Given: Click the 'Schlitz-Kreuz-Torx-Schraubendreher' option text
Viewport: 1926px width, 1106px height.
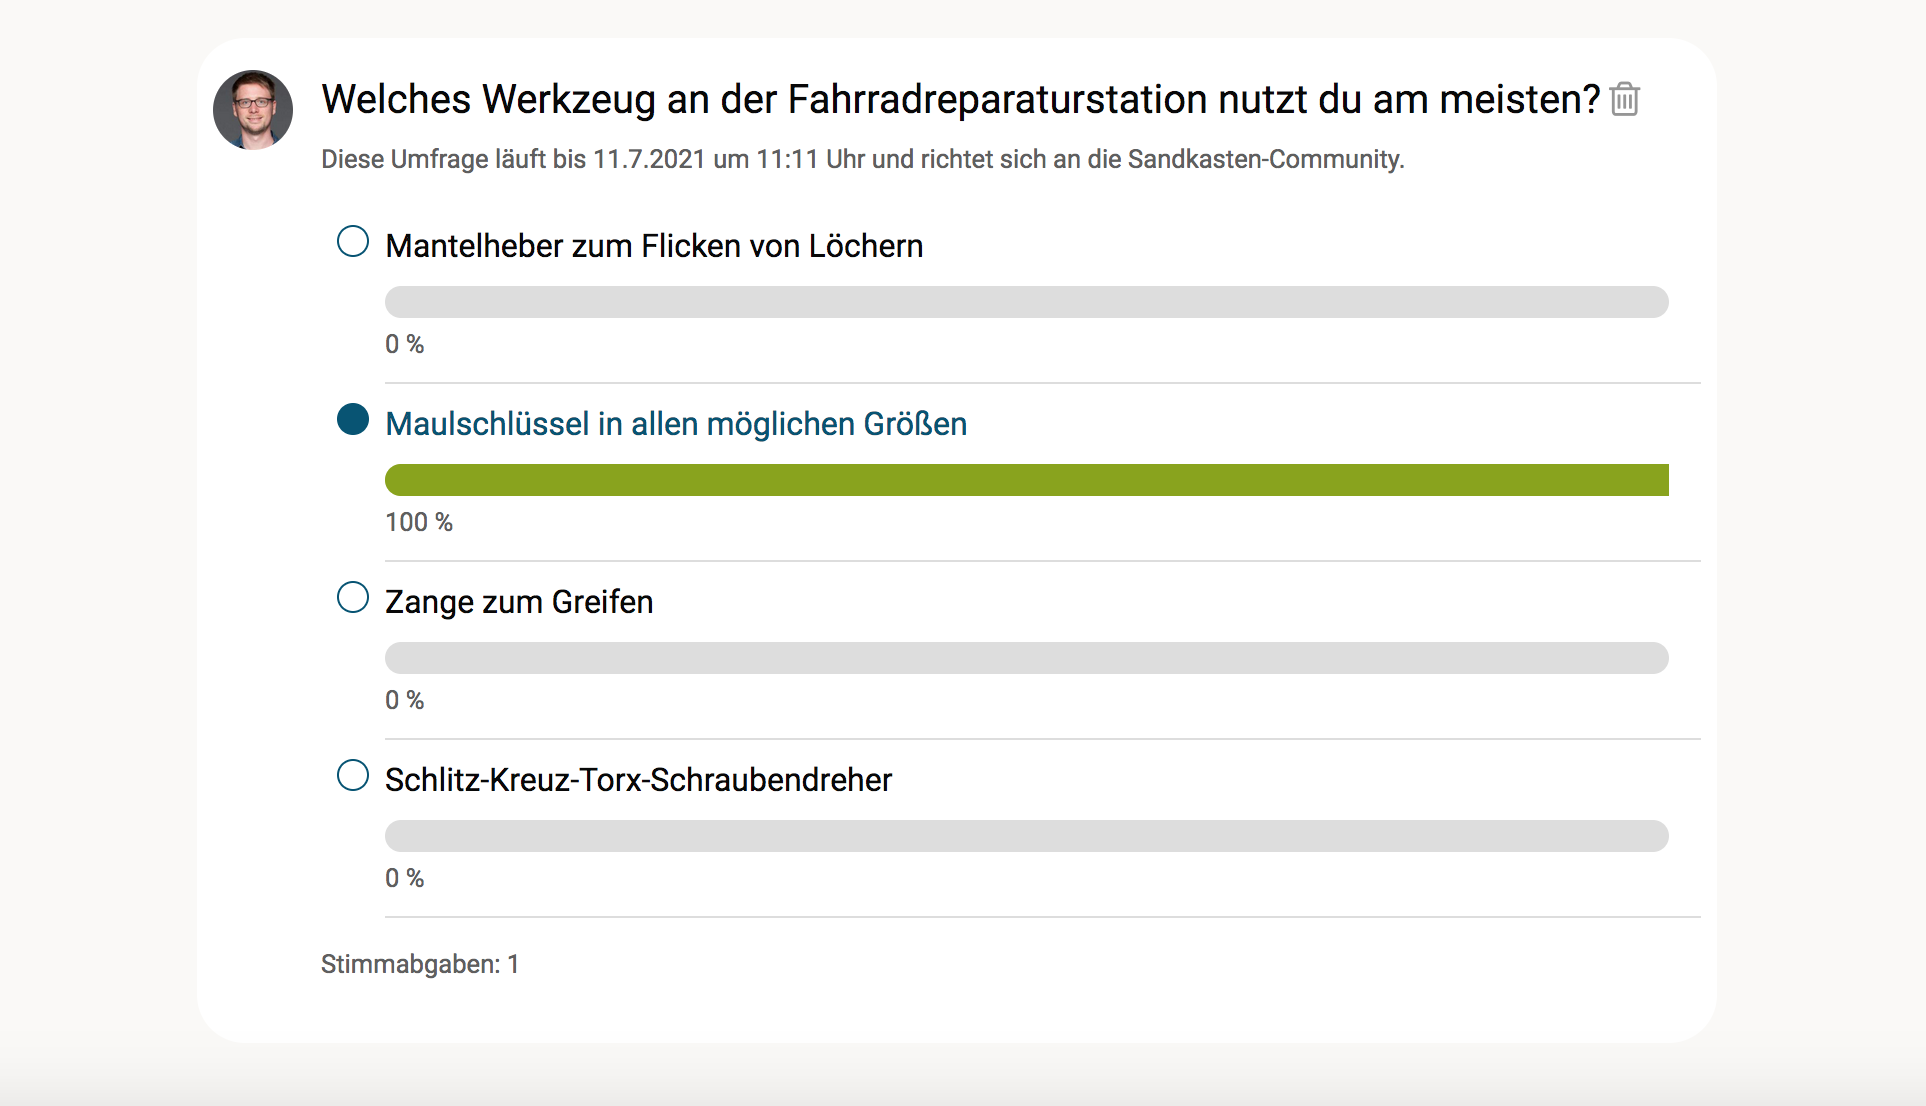Looking at the screenshot, I should (638, 780).
